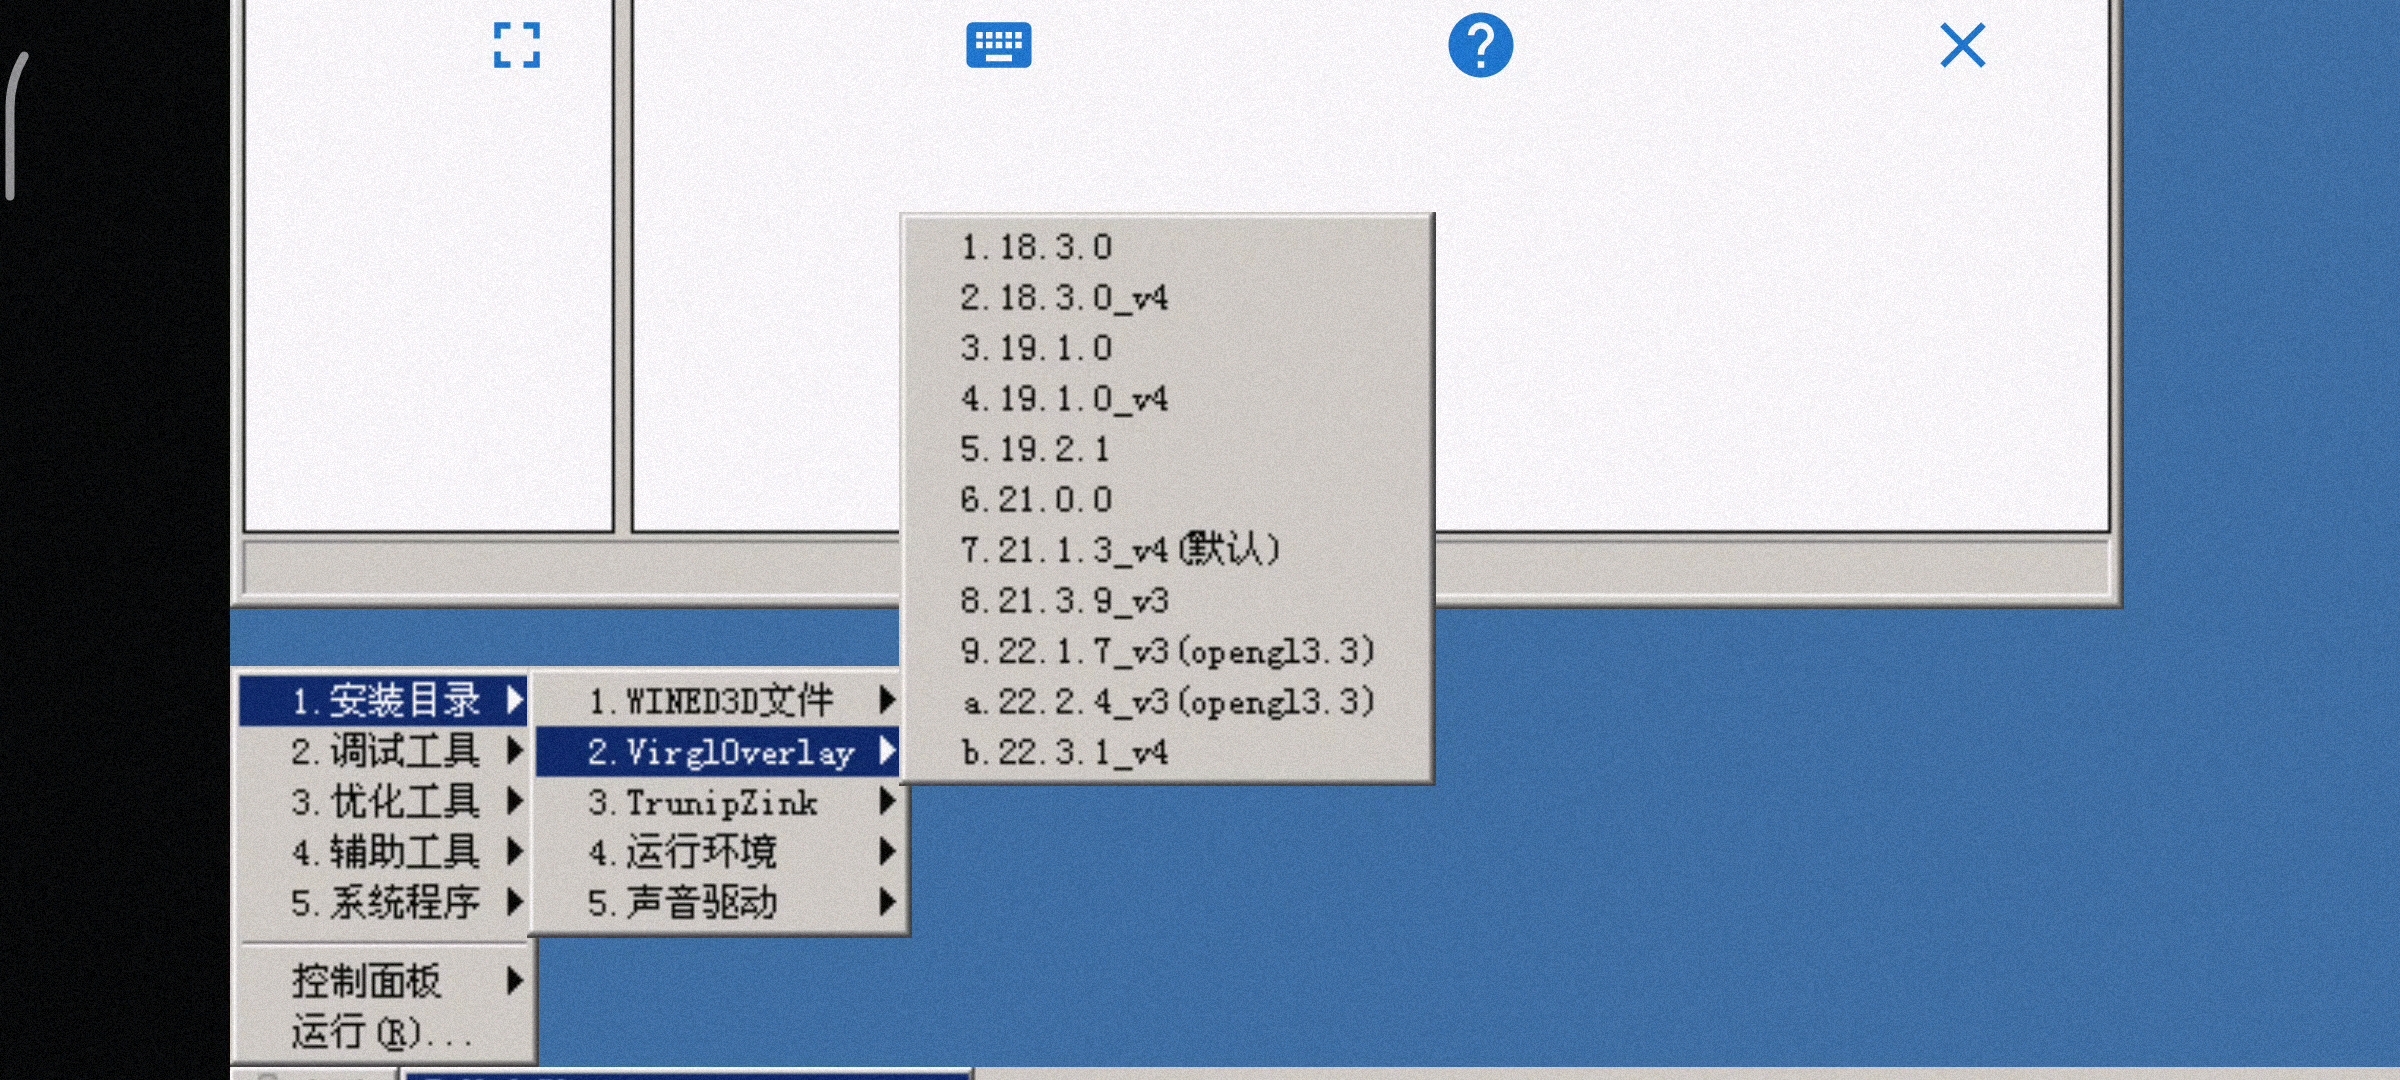Click 运行(R)... to open Run dialog

click(x=383, y=1032)
